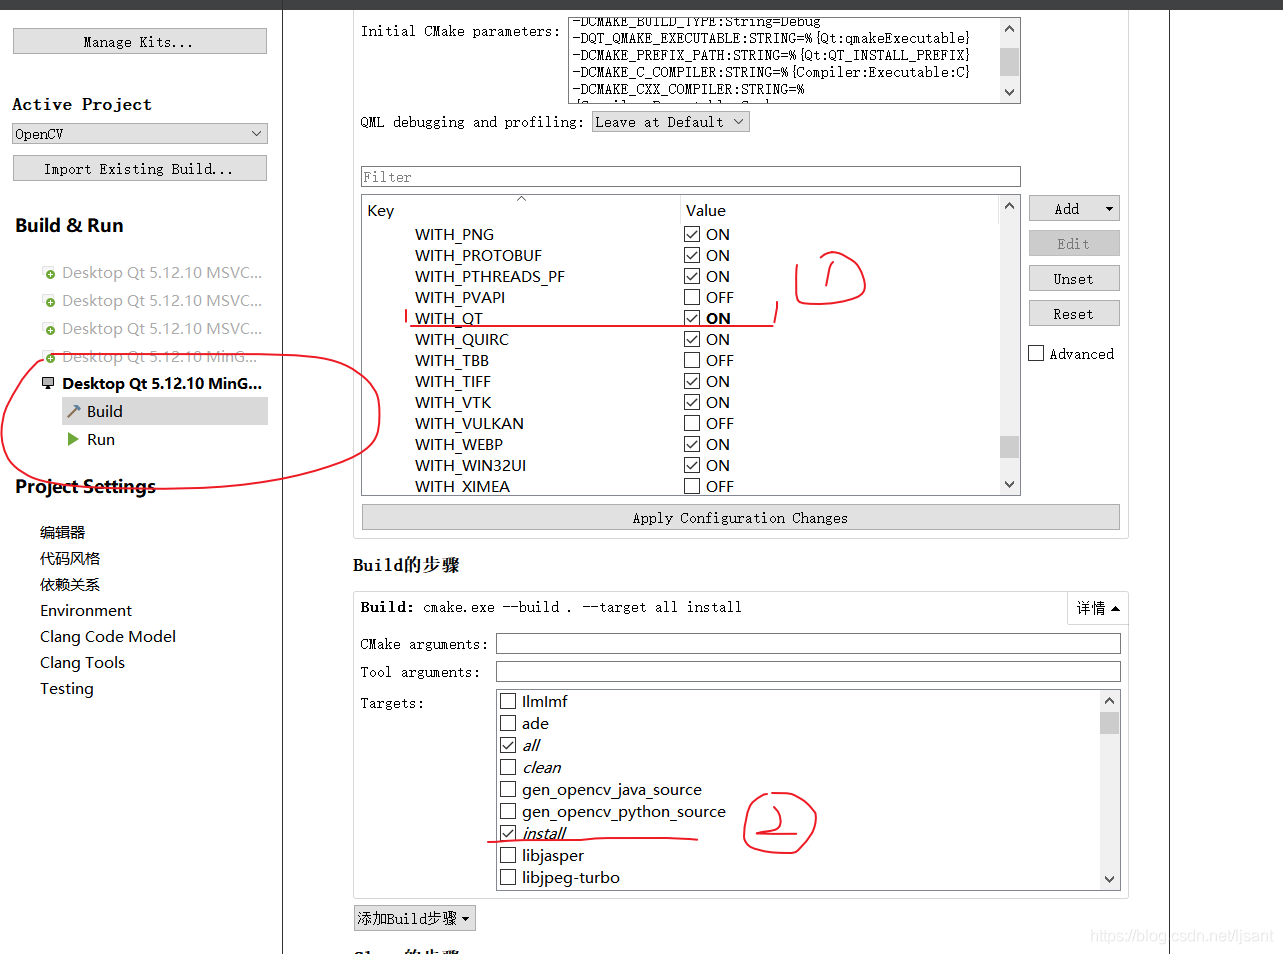Viewport: 1283px width, 954px height.
Task: Check the libjasper target checkbox
Action: point(508,855)
